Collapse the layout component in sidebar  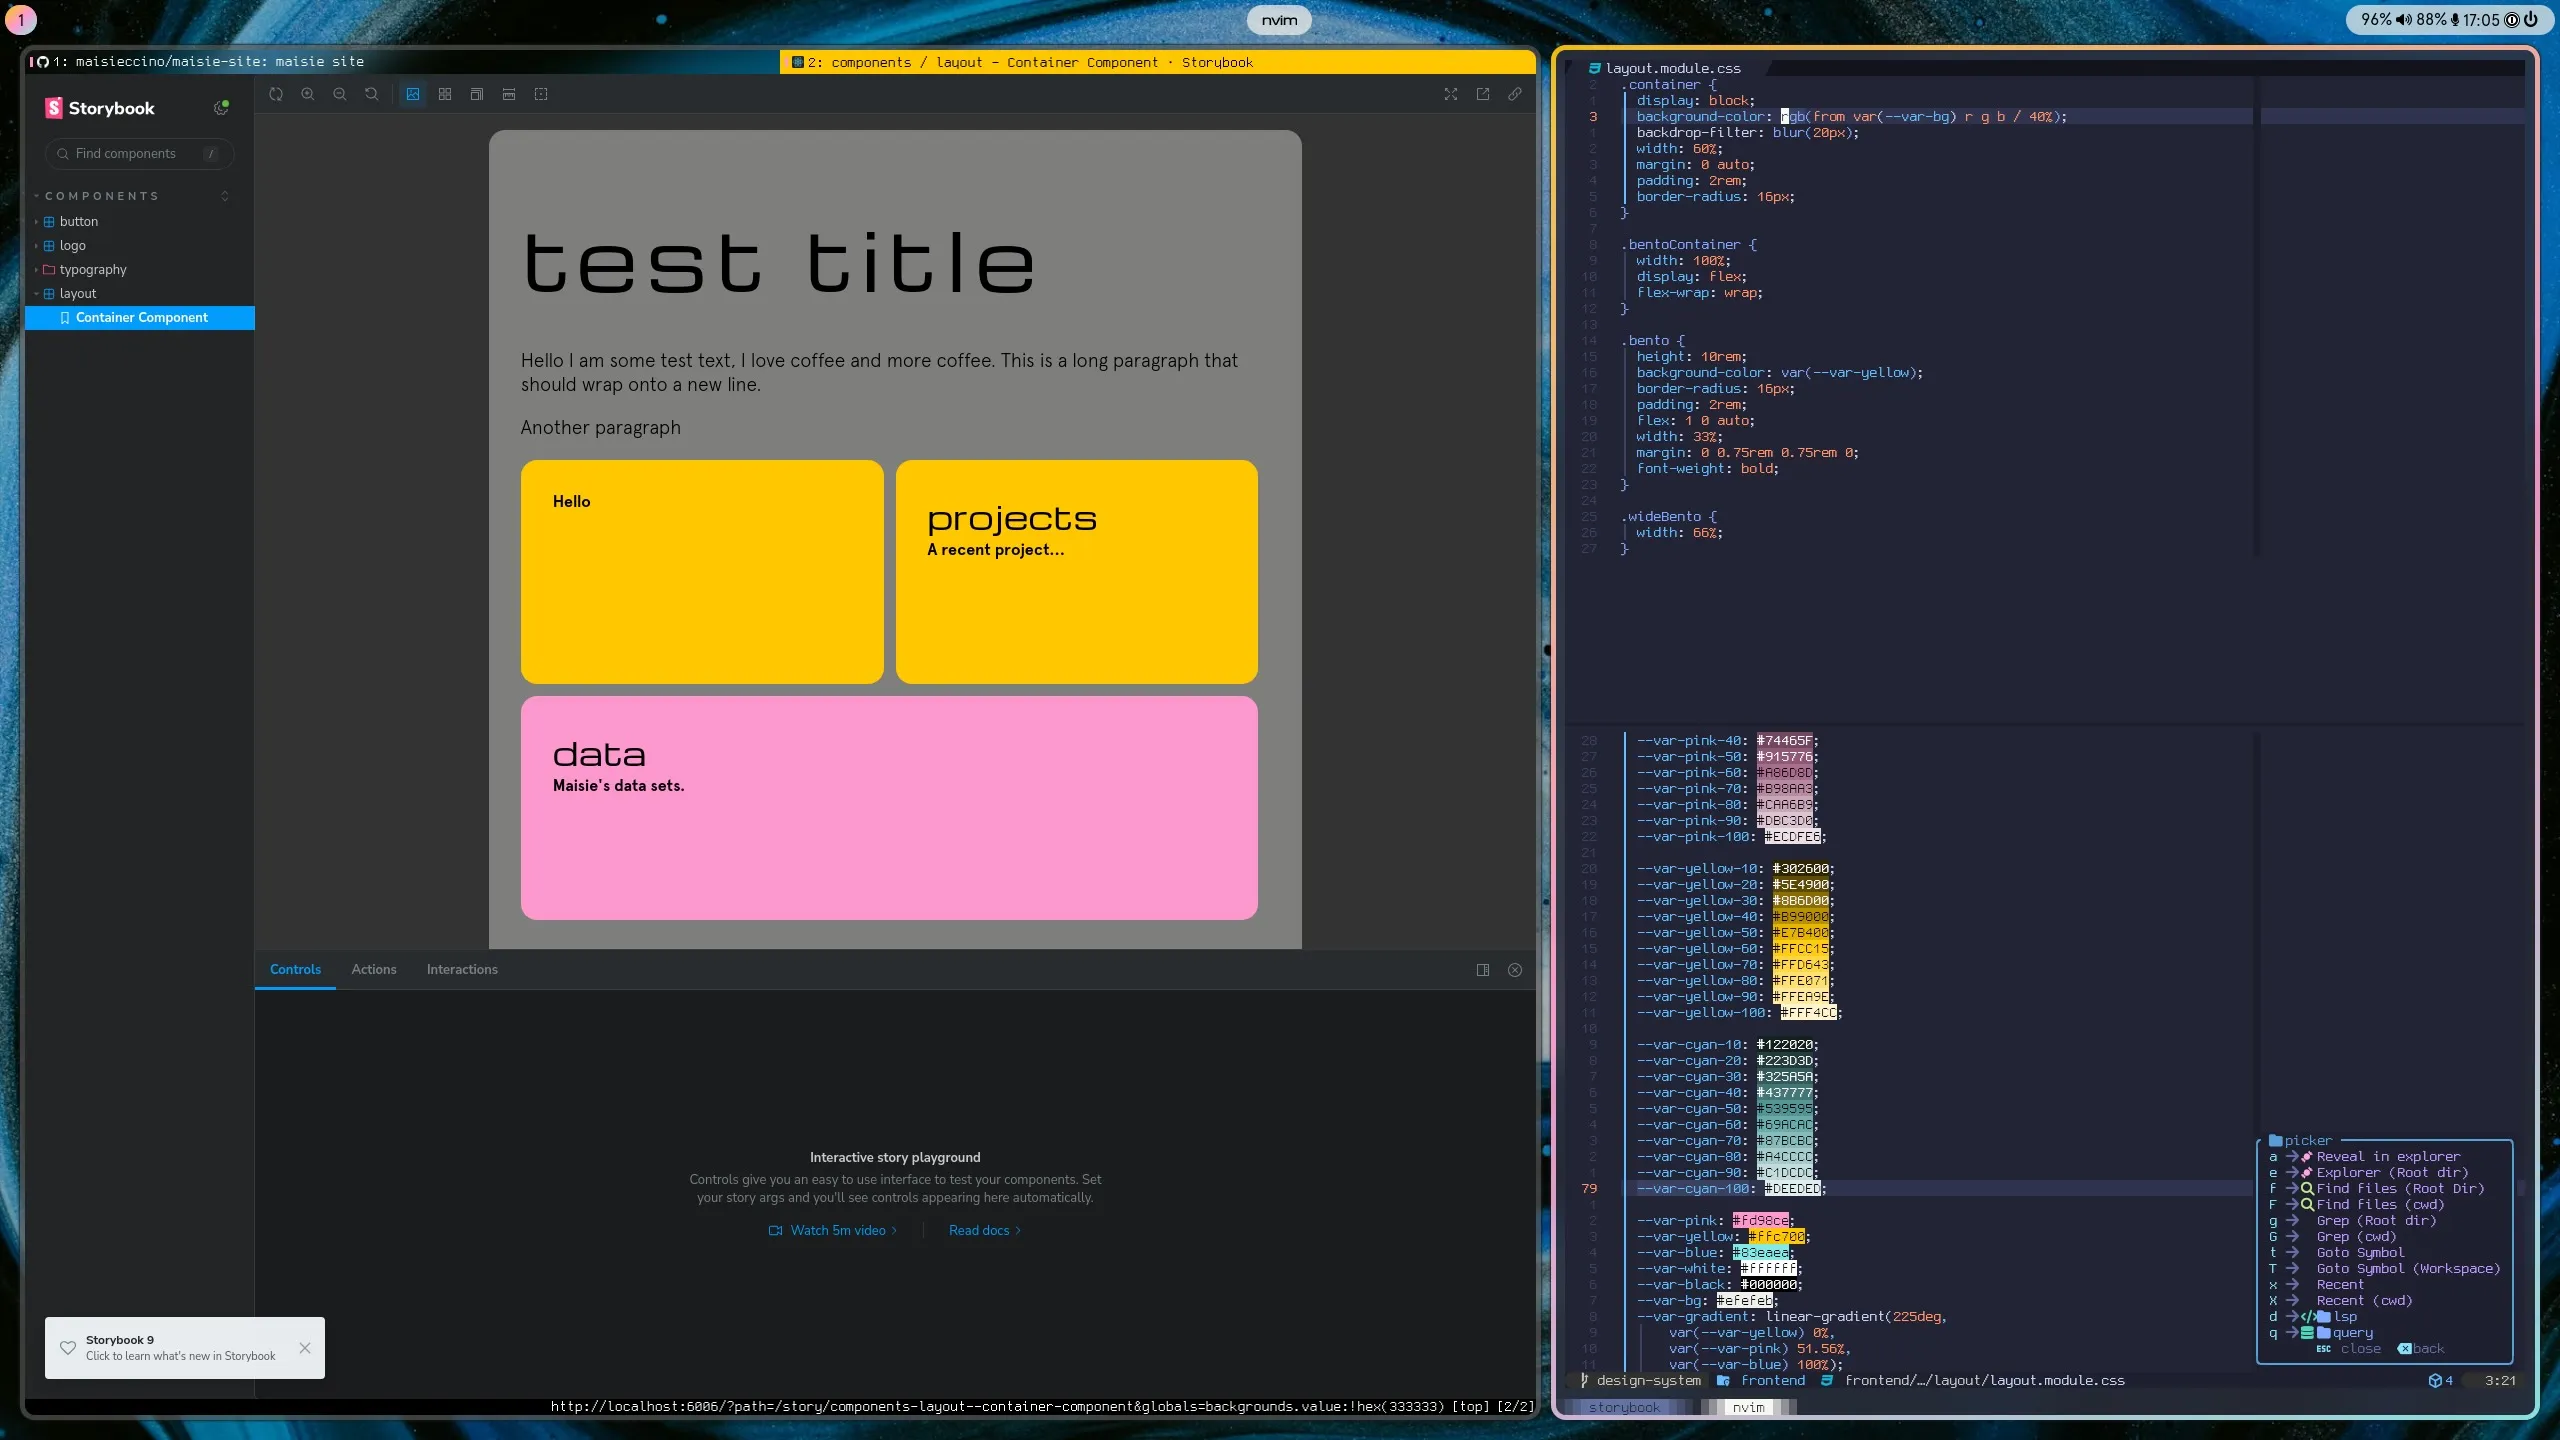(77, 293)
